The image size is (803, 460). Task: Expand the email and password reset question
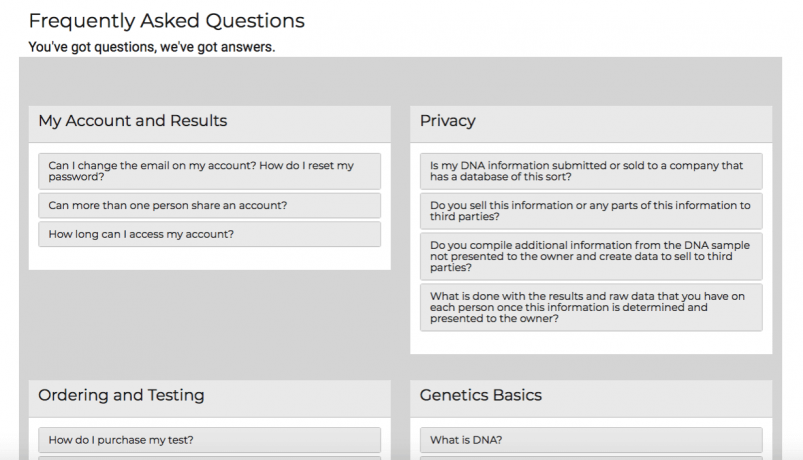click(209, 171)
